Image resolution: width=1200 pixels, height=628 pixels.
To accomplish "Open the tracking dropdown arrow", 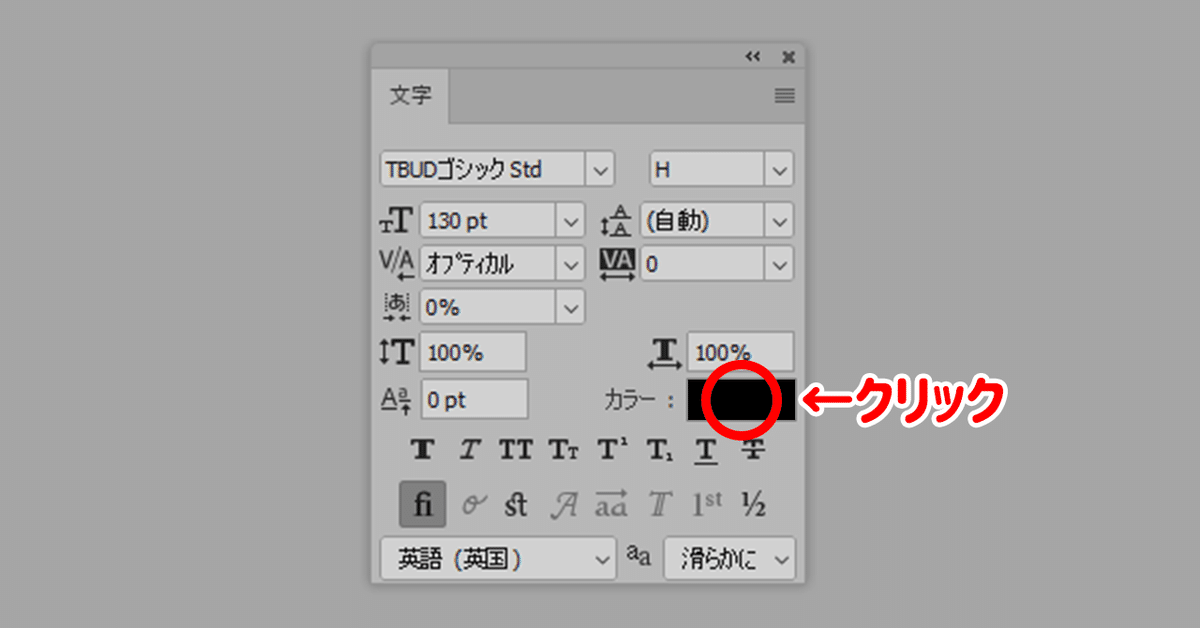I will [x=780, y=264].
